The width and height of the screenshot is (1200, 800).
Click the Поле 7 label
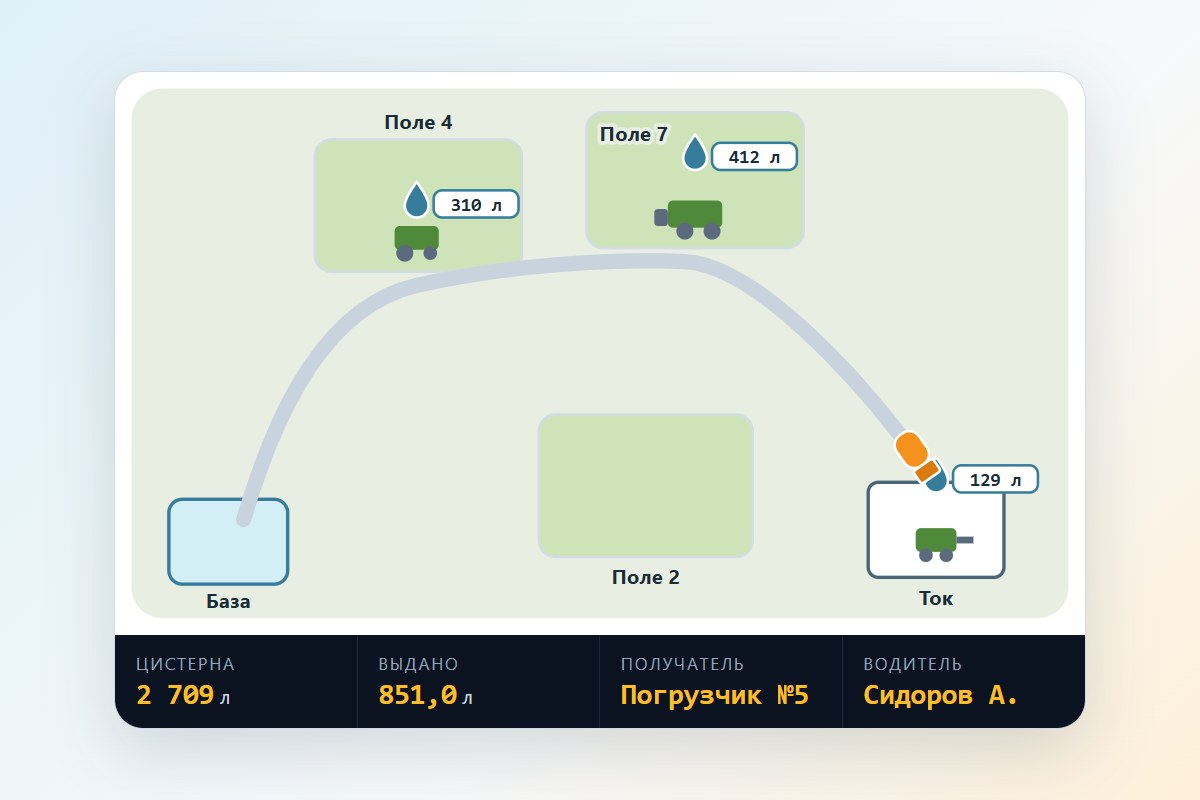tap(634, 134)
